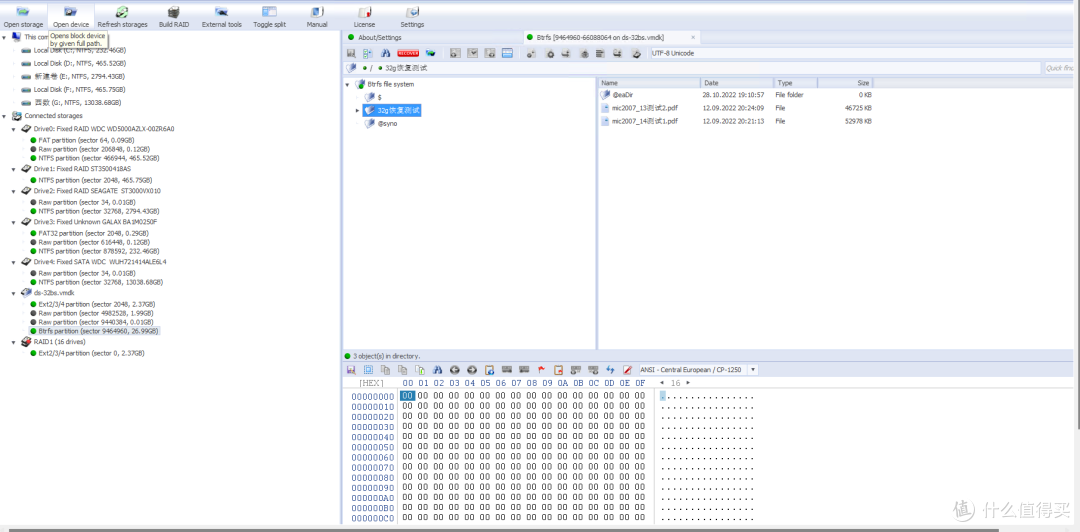Close the Btrfs ds-32bs.vmdk tab

coord(693,37)
